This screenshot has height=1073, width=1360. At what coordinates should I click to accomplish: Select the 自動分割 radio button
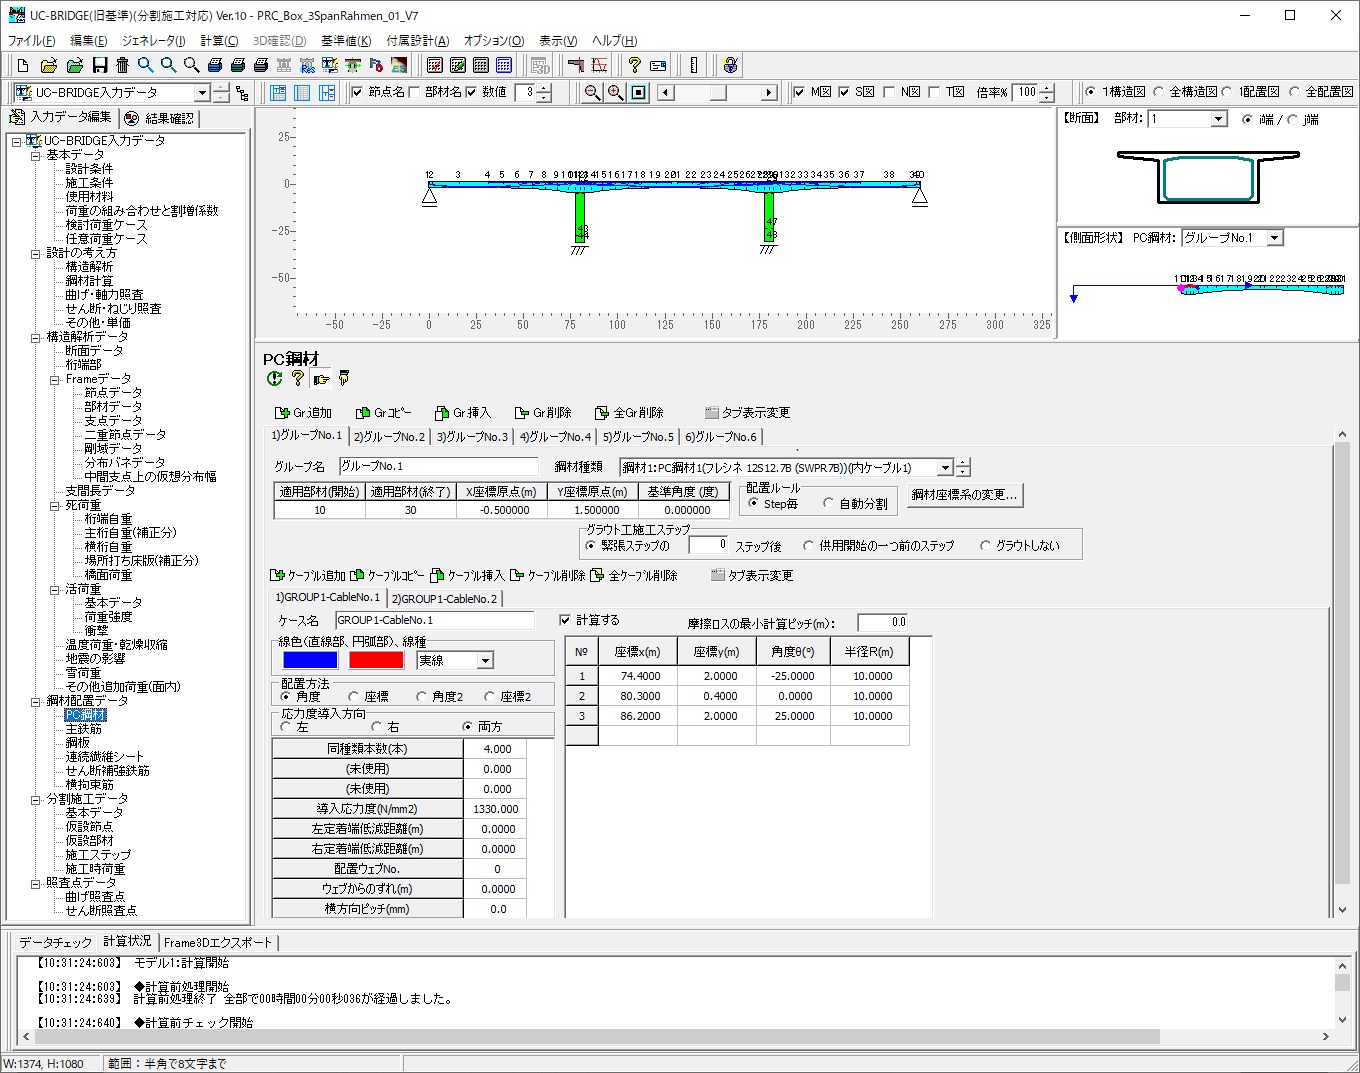coord(829,504)
